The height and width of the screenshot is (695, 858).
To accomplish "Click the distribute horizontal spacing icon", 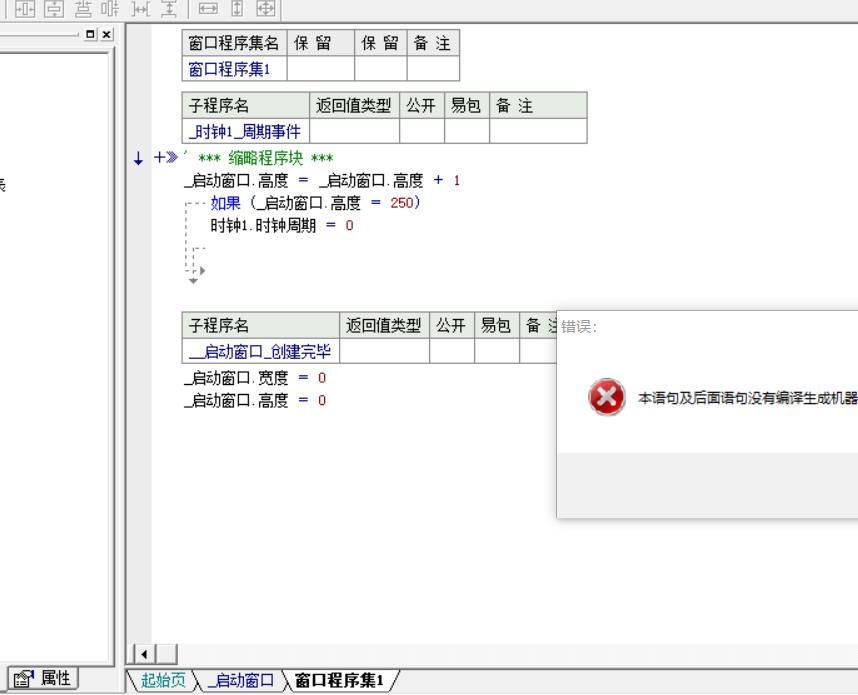I will pyautogui.click(x=141, y=8).
